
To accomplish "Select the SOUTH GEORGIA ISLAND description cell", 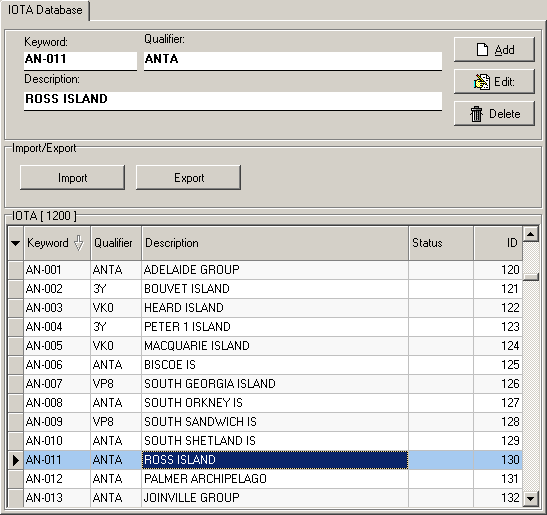I will pyautogui.click(x=275, y=384).
